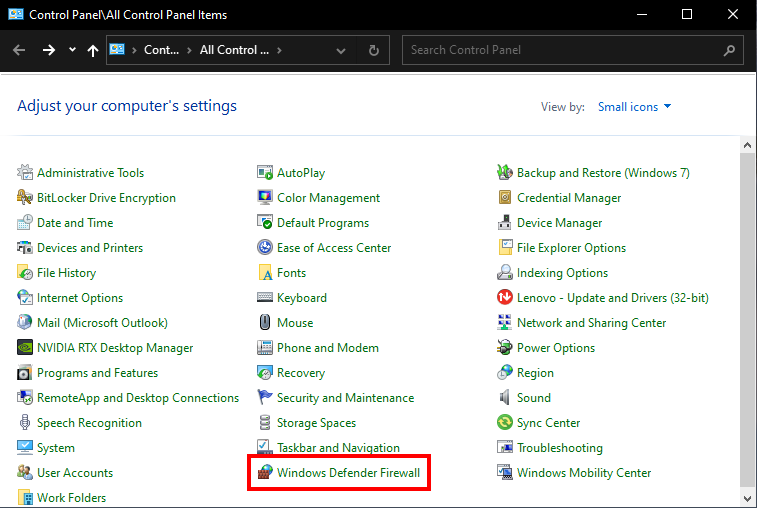Image resolution: width=757 pixels, height=508 pixels.
Task: Click the Color Management icon
Action: (265, 198)
